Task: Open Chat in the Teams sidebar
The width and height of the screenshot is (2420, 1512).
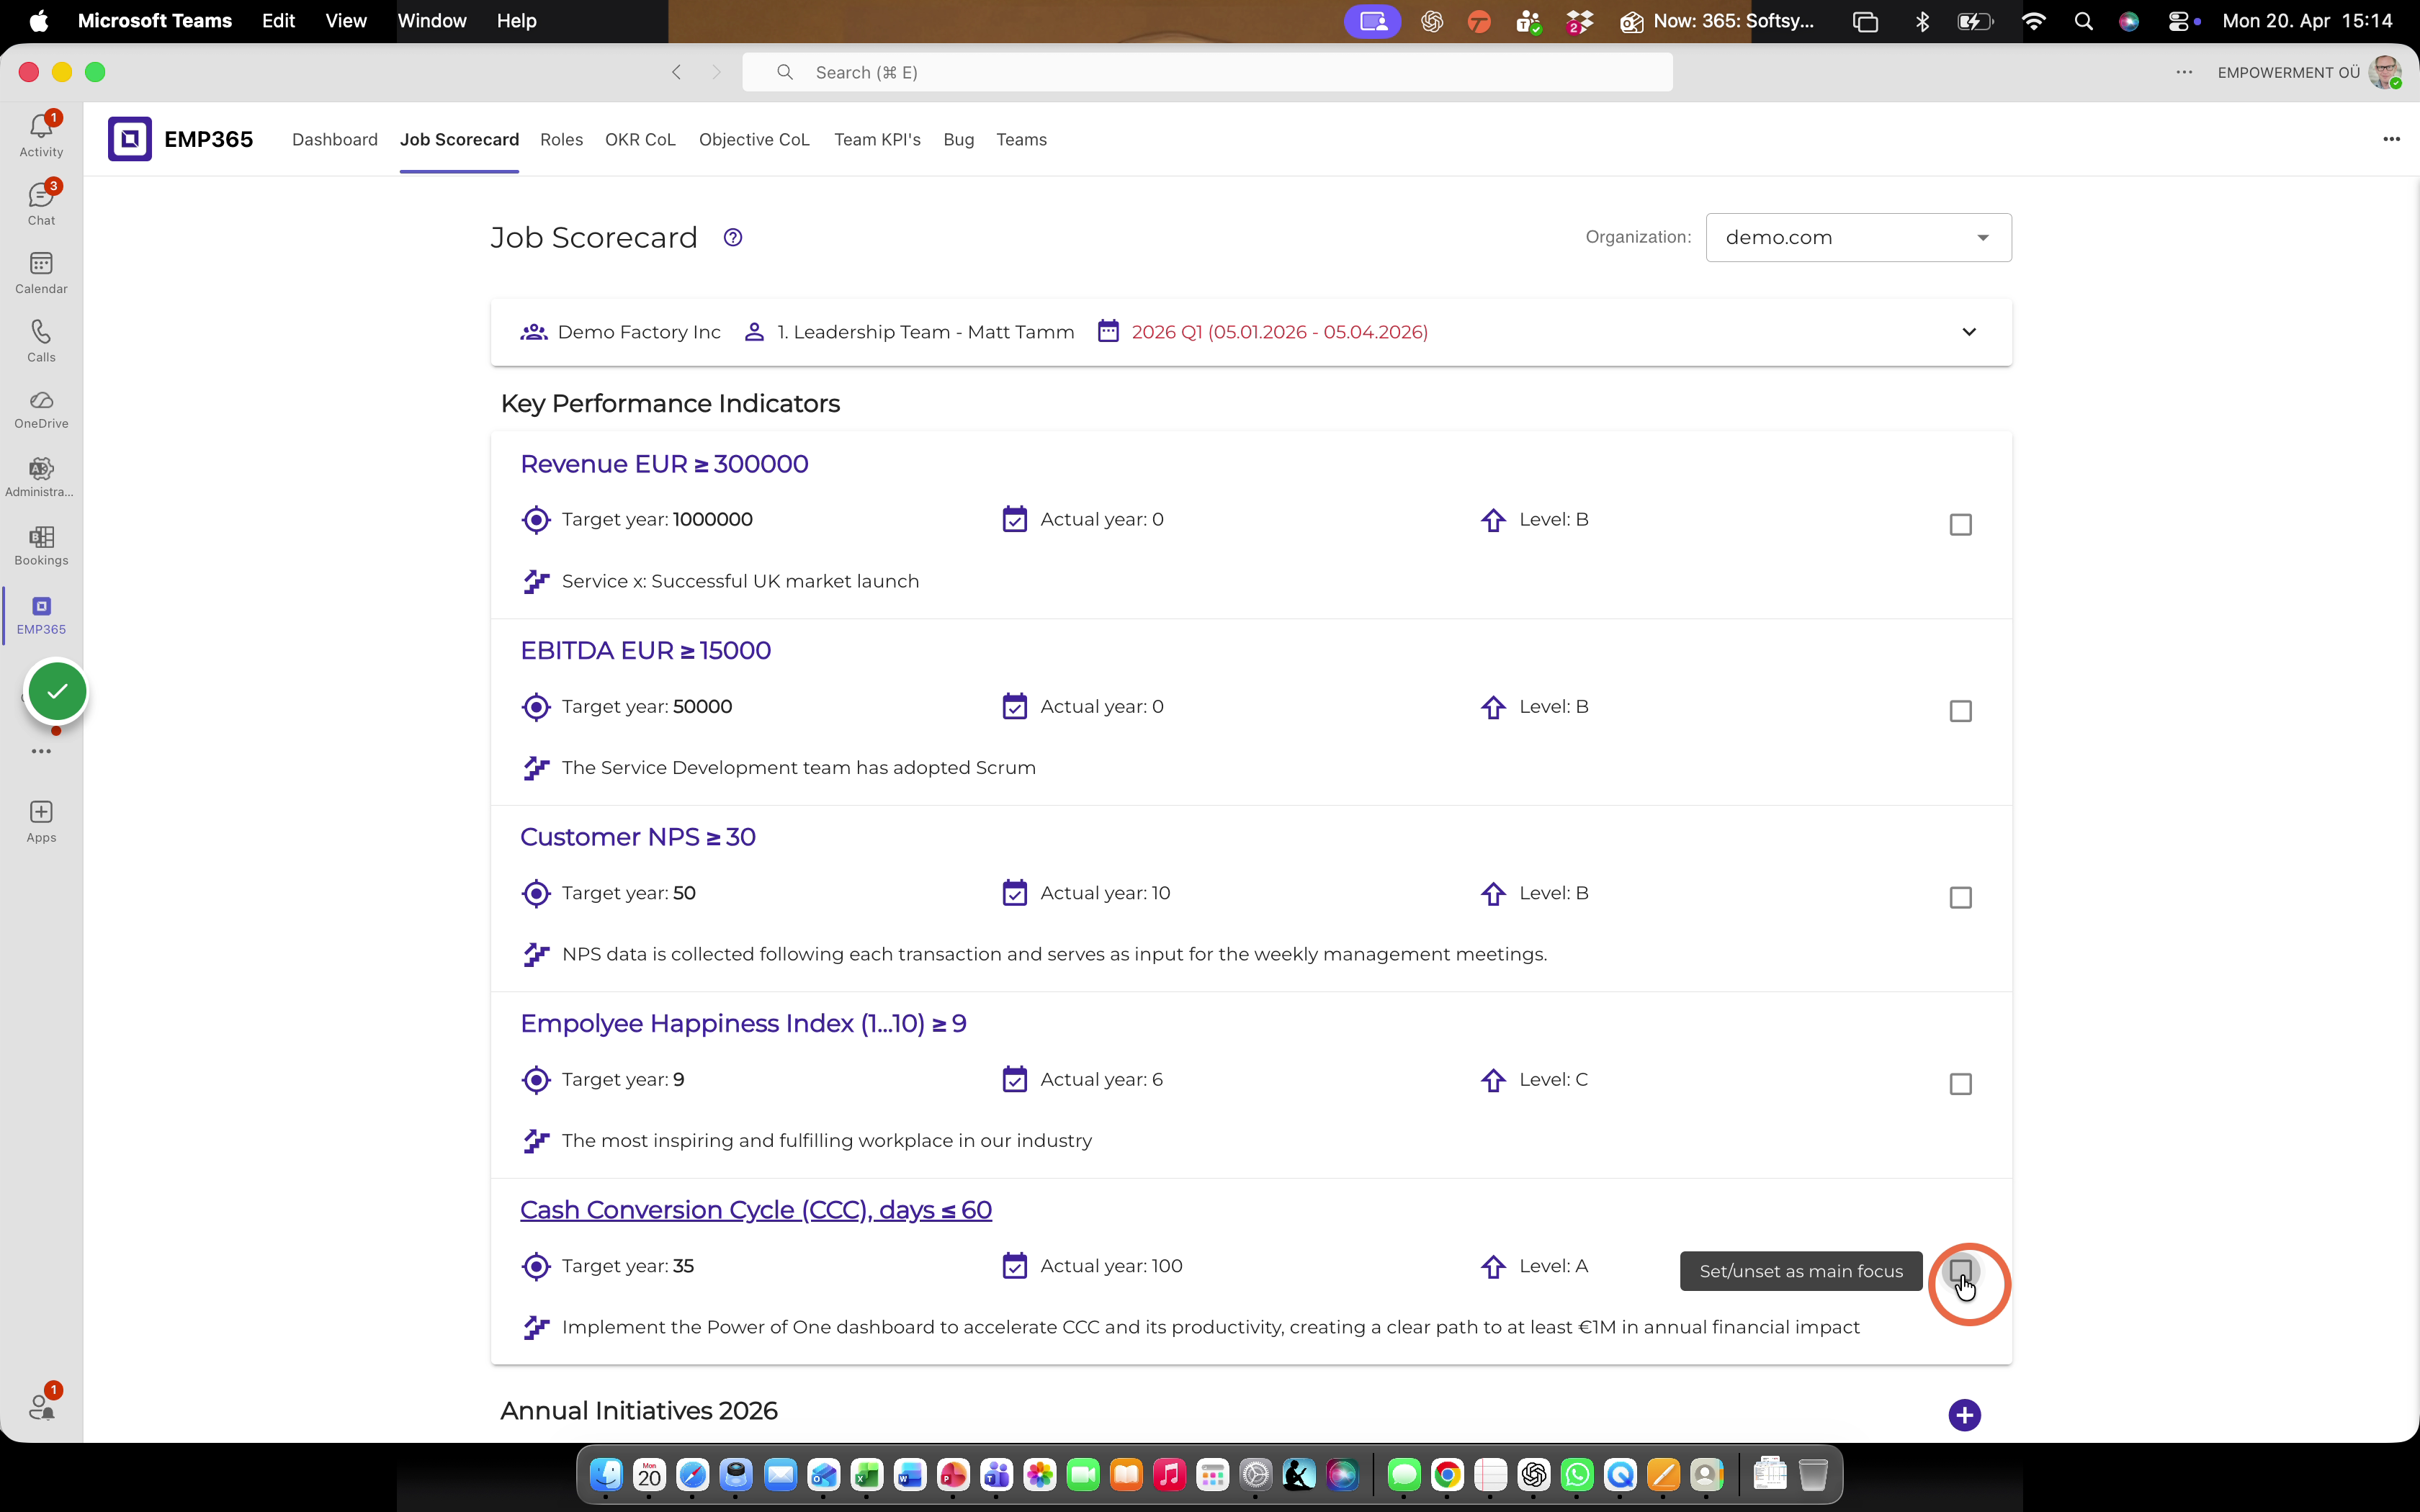Action: pos(41,203)
